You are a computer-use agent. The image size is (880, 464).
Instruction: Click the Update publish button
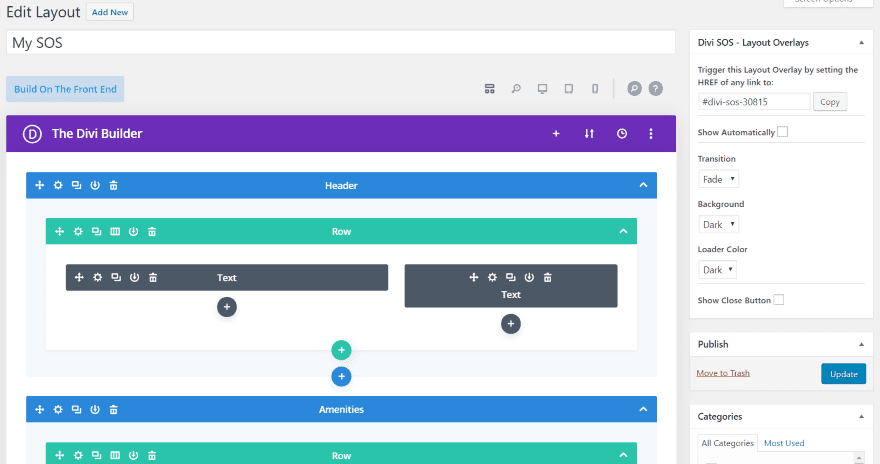844,374
